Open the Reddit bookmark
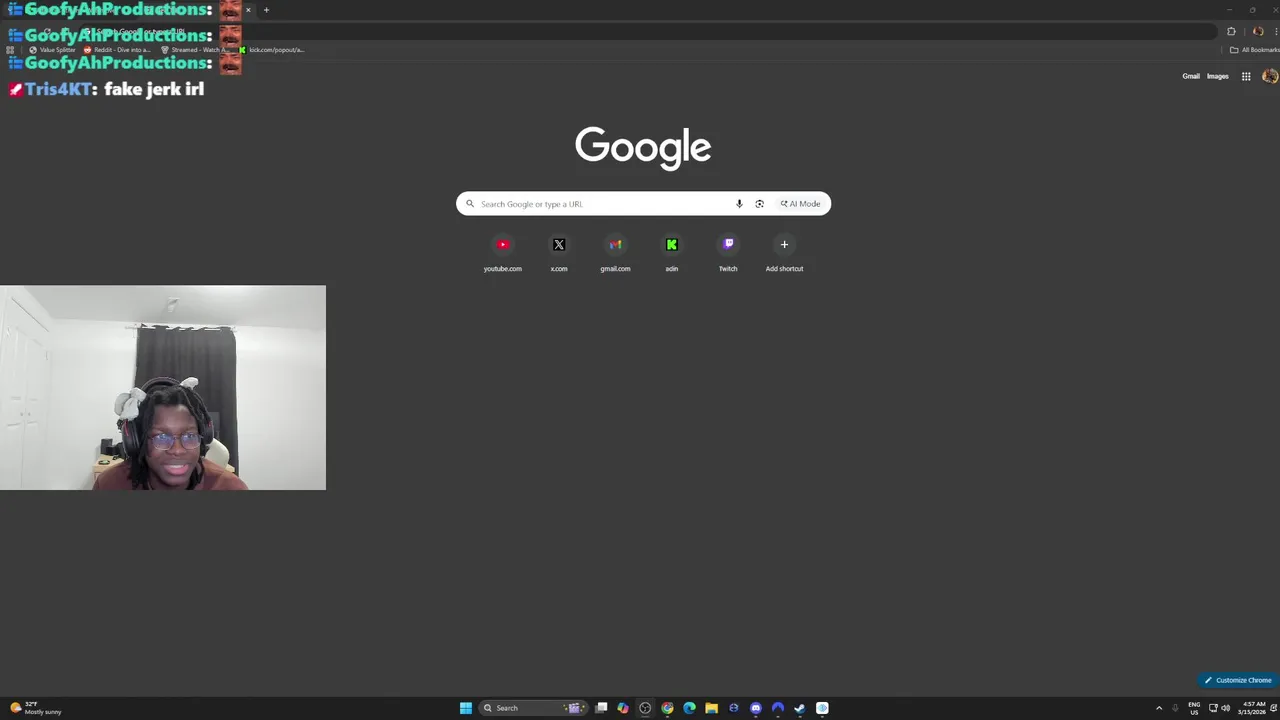 point(117,50)
